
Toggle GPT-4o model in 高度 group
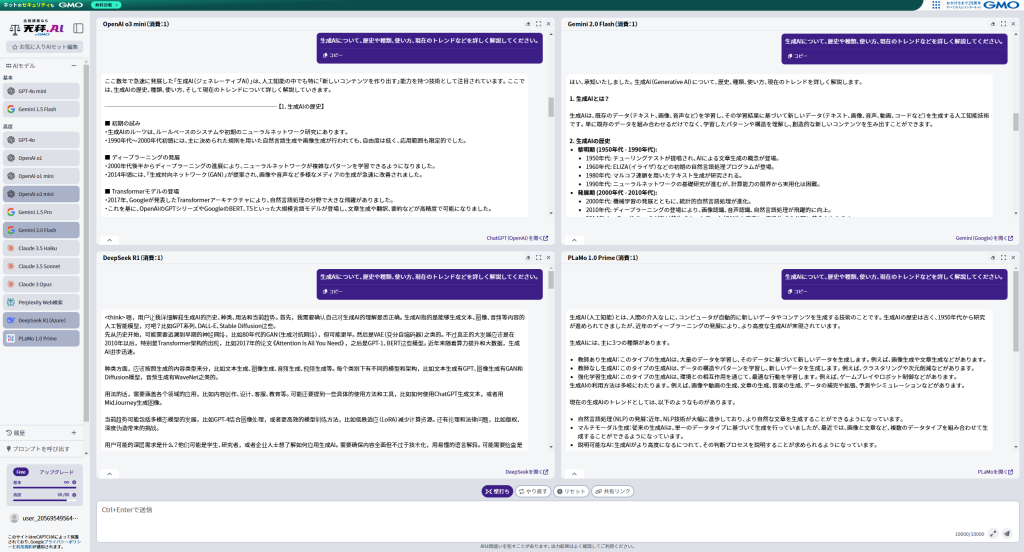click(x=41, y=140)
